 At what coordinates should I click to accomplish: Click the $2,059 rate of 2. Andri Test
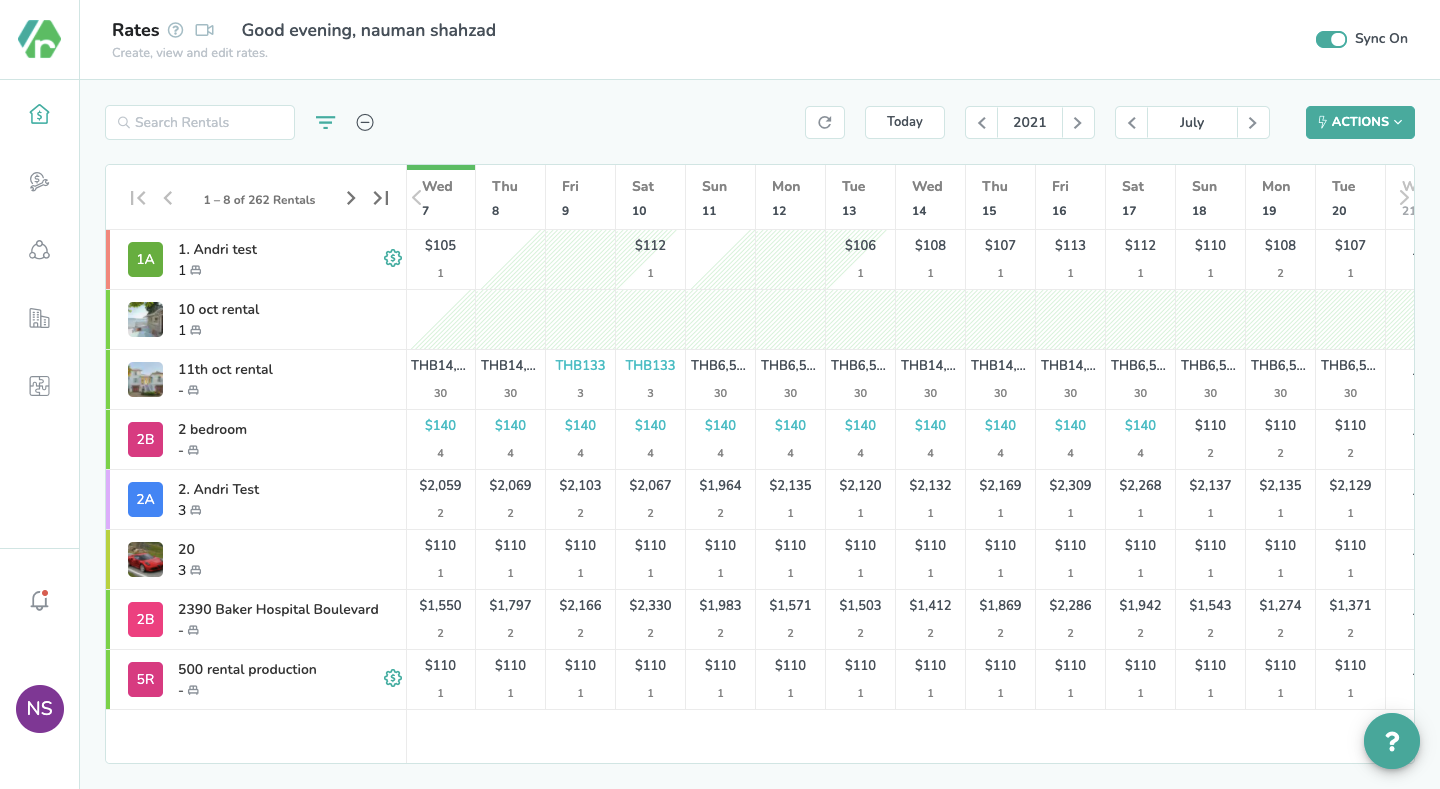(440, 485)
